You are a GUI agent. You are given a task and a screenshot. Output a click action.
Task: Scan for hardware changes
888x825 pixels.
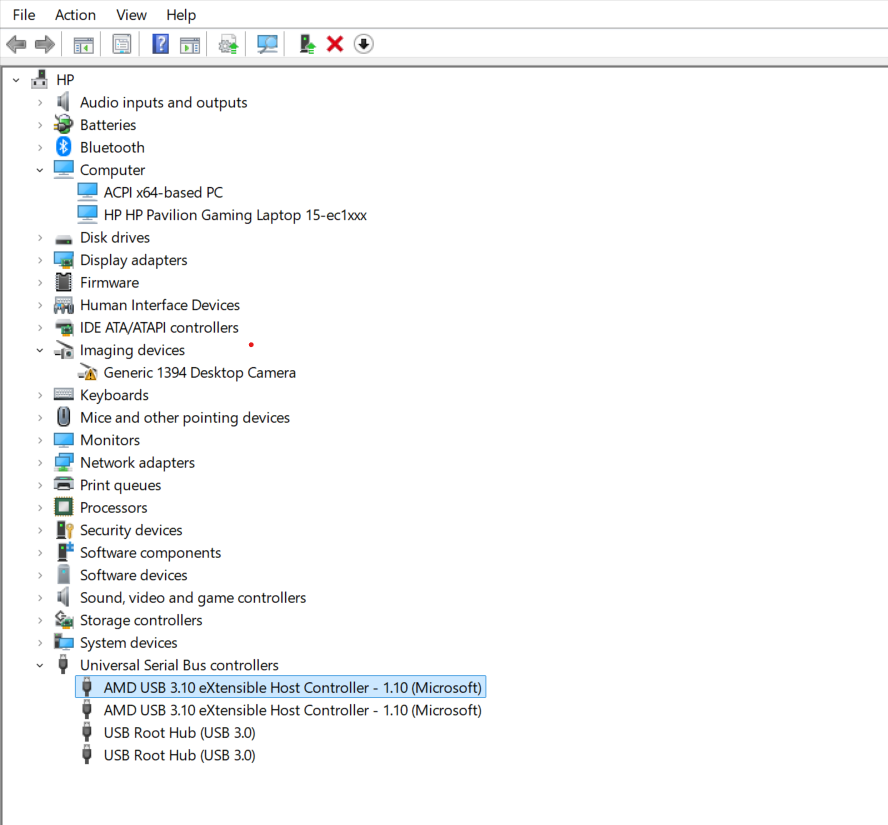(x=267, y=43)
